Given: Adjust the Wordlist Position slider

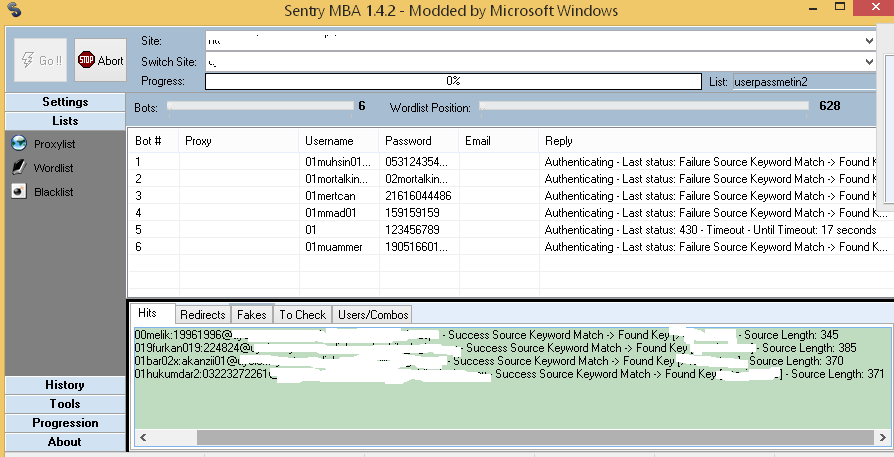Looking at the screenshot, I should pyautogui.click(x=644, y=106).
